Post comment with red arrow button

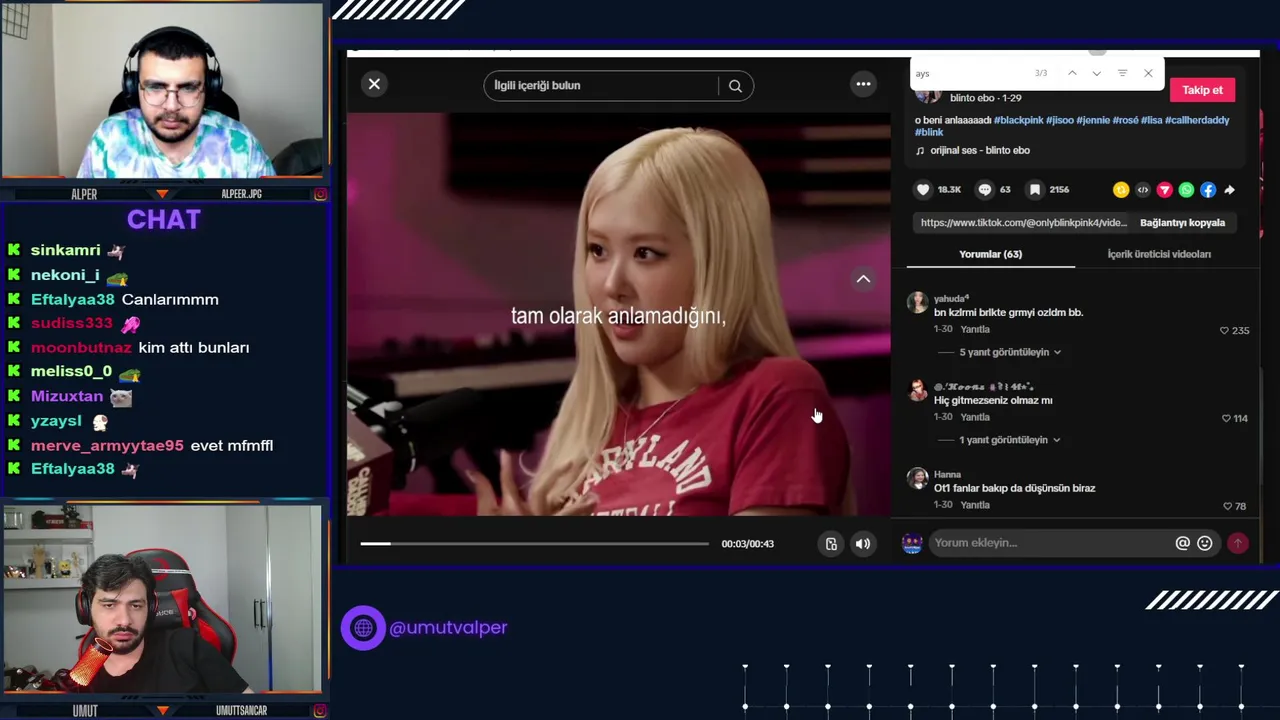click(x=1237, y=543)
